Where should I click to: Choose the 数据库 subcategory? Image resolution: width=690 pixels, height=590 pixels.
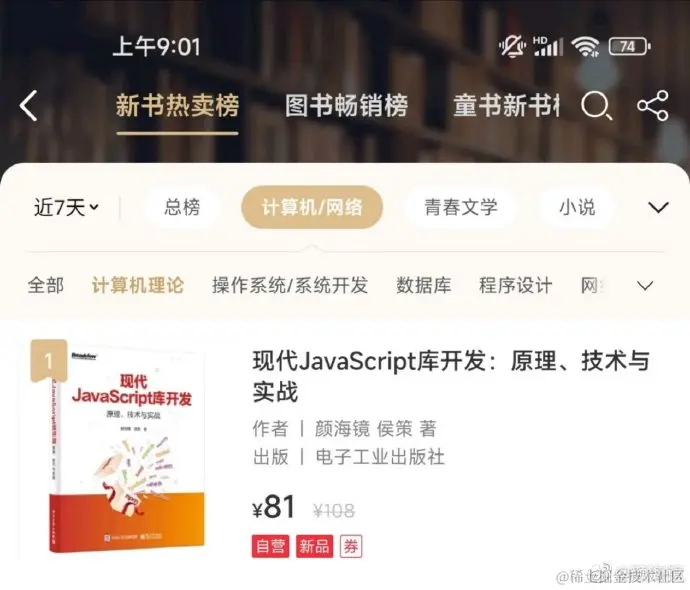(423, 286)
